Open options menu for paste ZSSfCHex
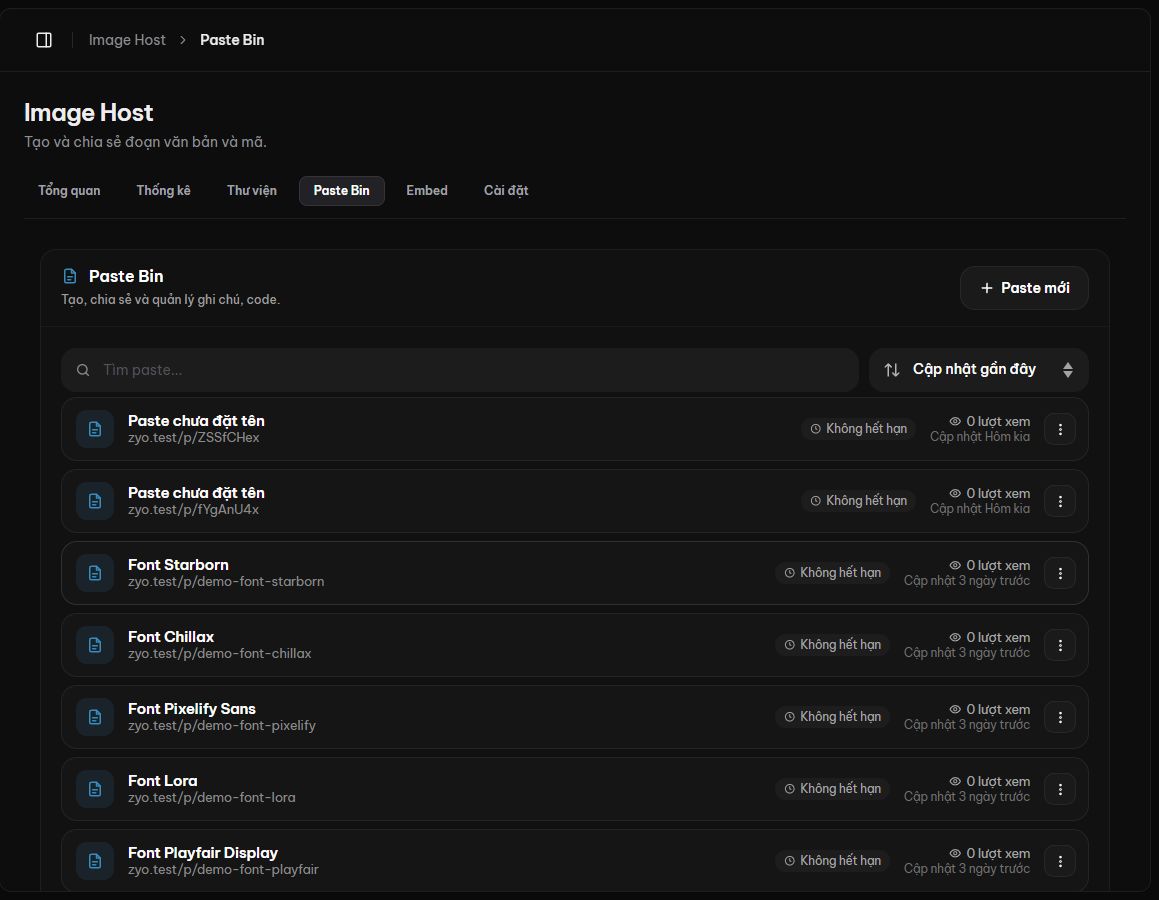 (x=1060, y=429)
